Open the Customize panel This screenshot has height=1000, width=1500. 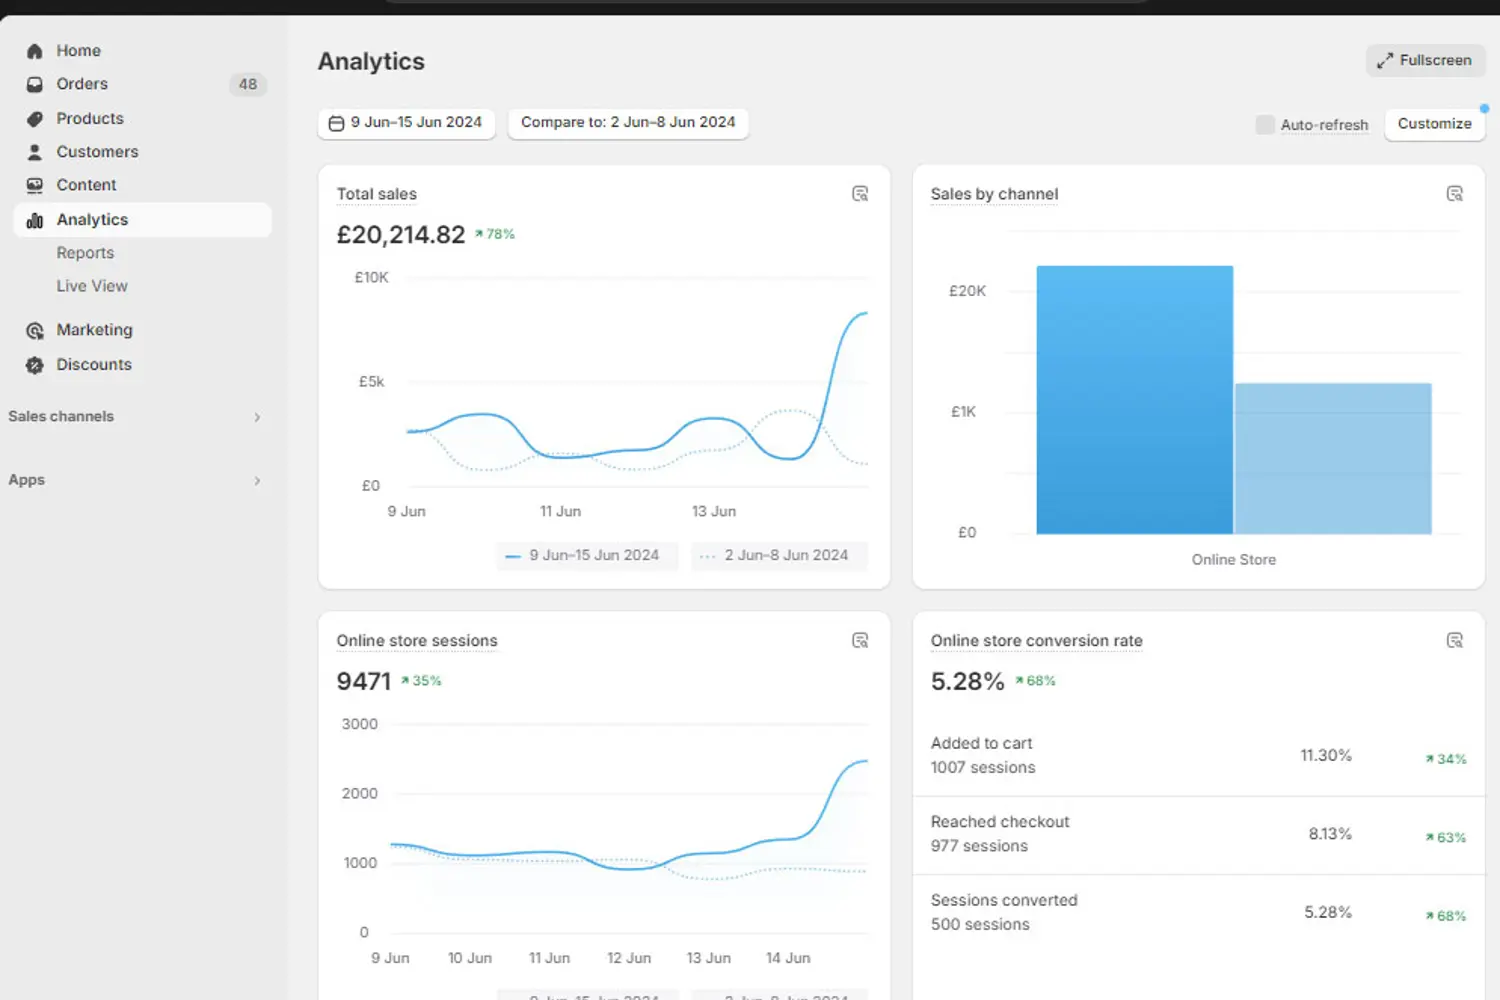(x=1434, y=124)
